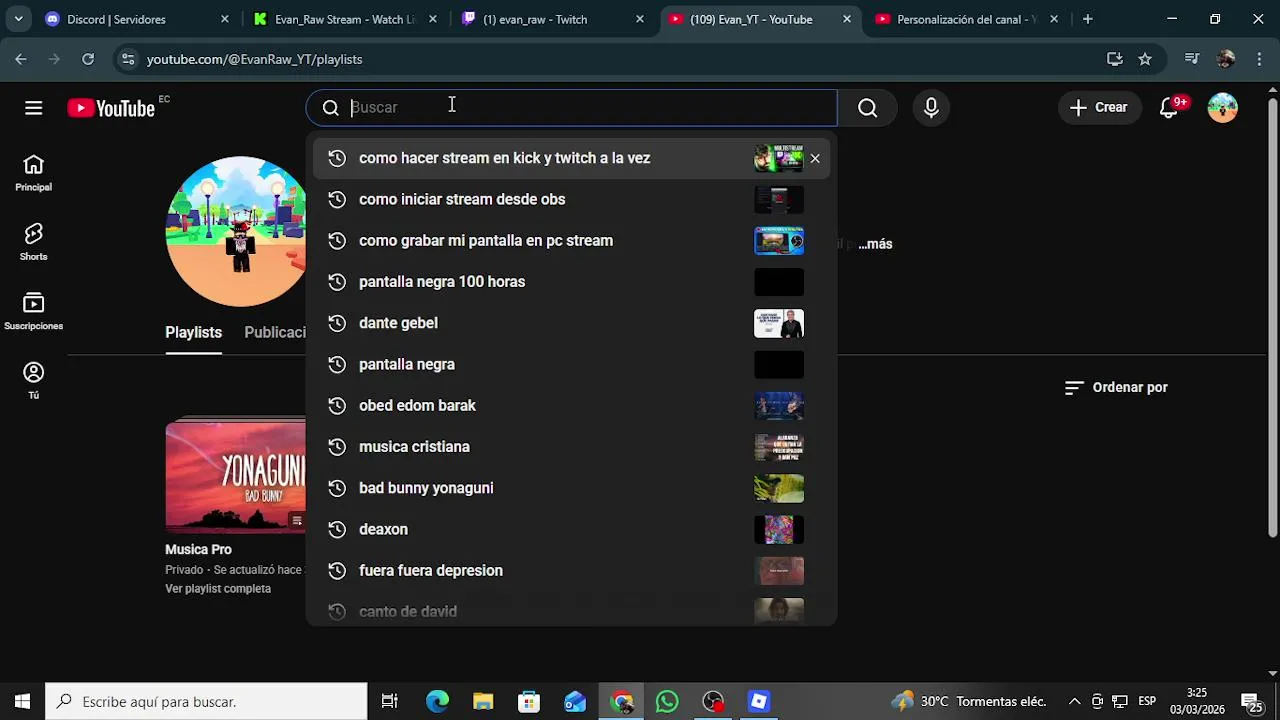
Task: Click history icon beside 'musica cristiana'
Action: (337, 447)
